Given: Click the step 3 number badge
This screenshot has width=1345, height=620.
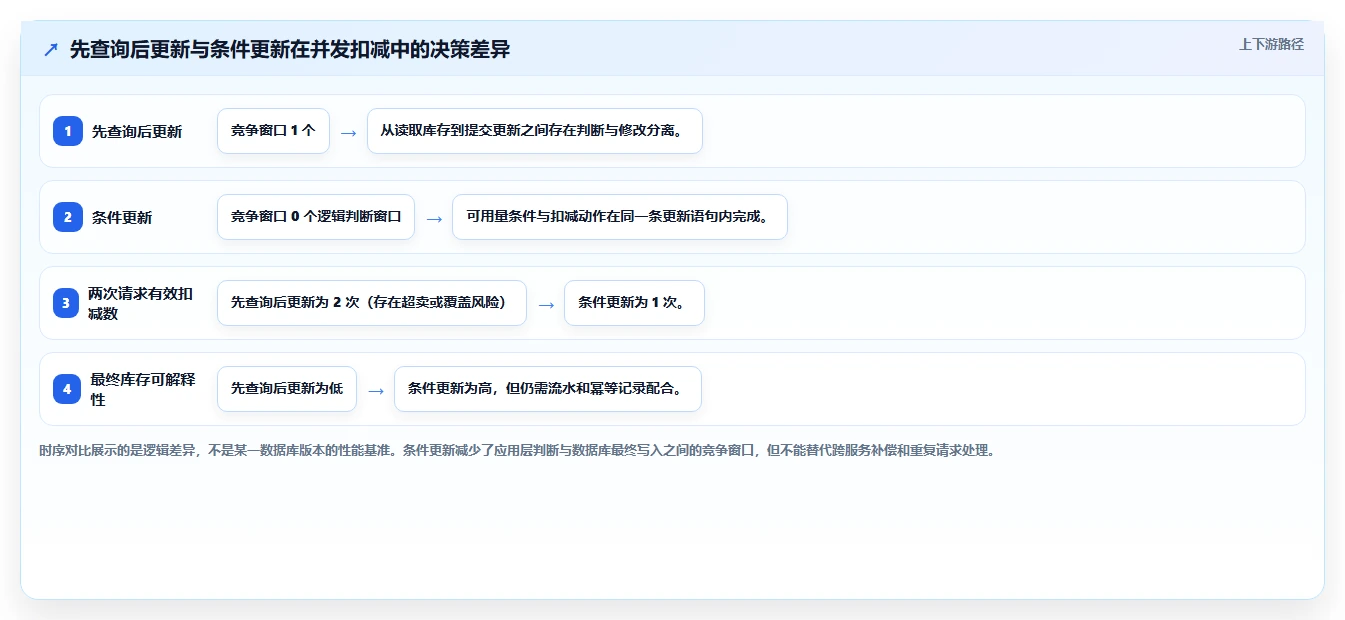Looking at the screenshot, I should tap(66, 303).
